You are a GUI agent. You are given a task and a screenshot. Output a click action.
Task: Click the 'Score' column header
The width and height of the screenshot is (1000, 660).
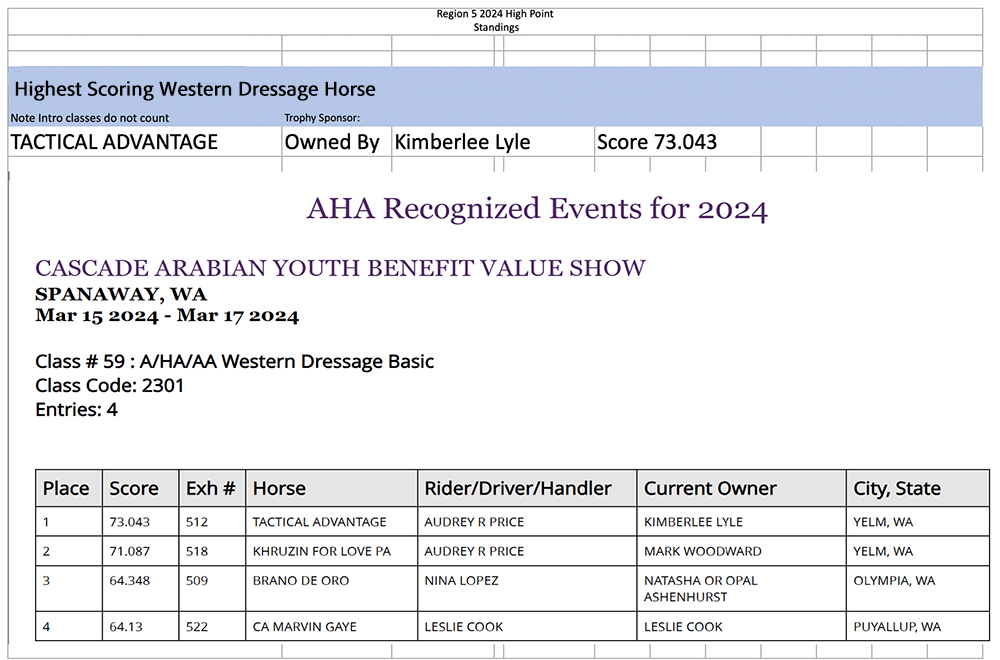pyautogui.click(x=140, y=488)
